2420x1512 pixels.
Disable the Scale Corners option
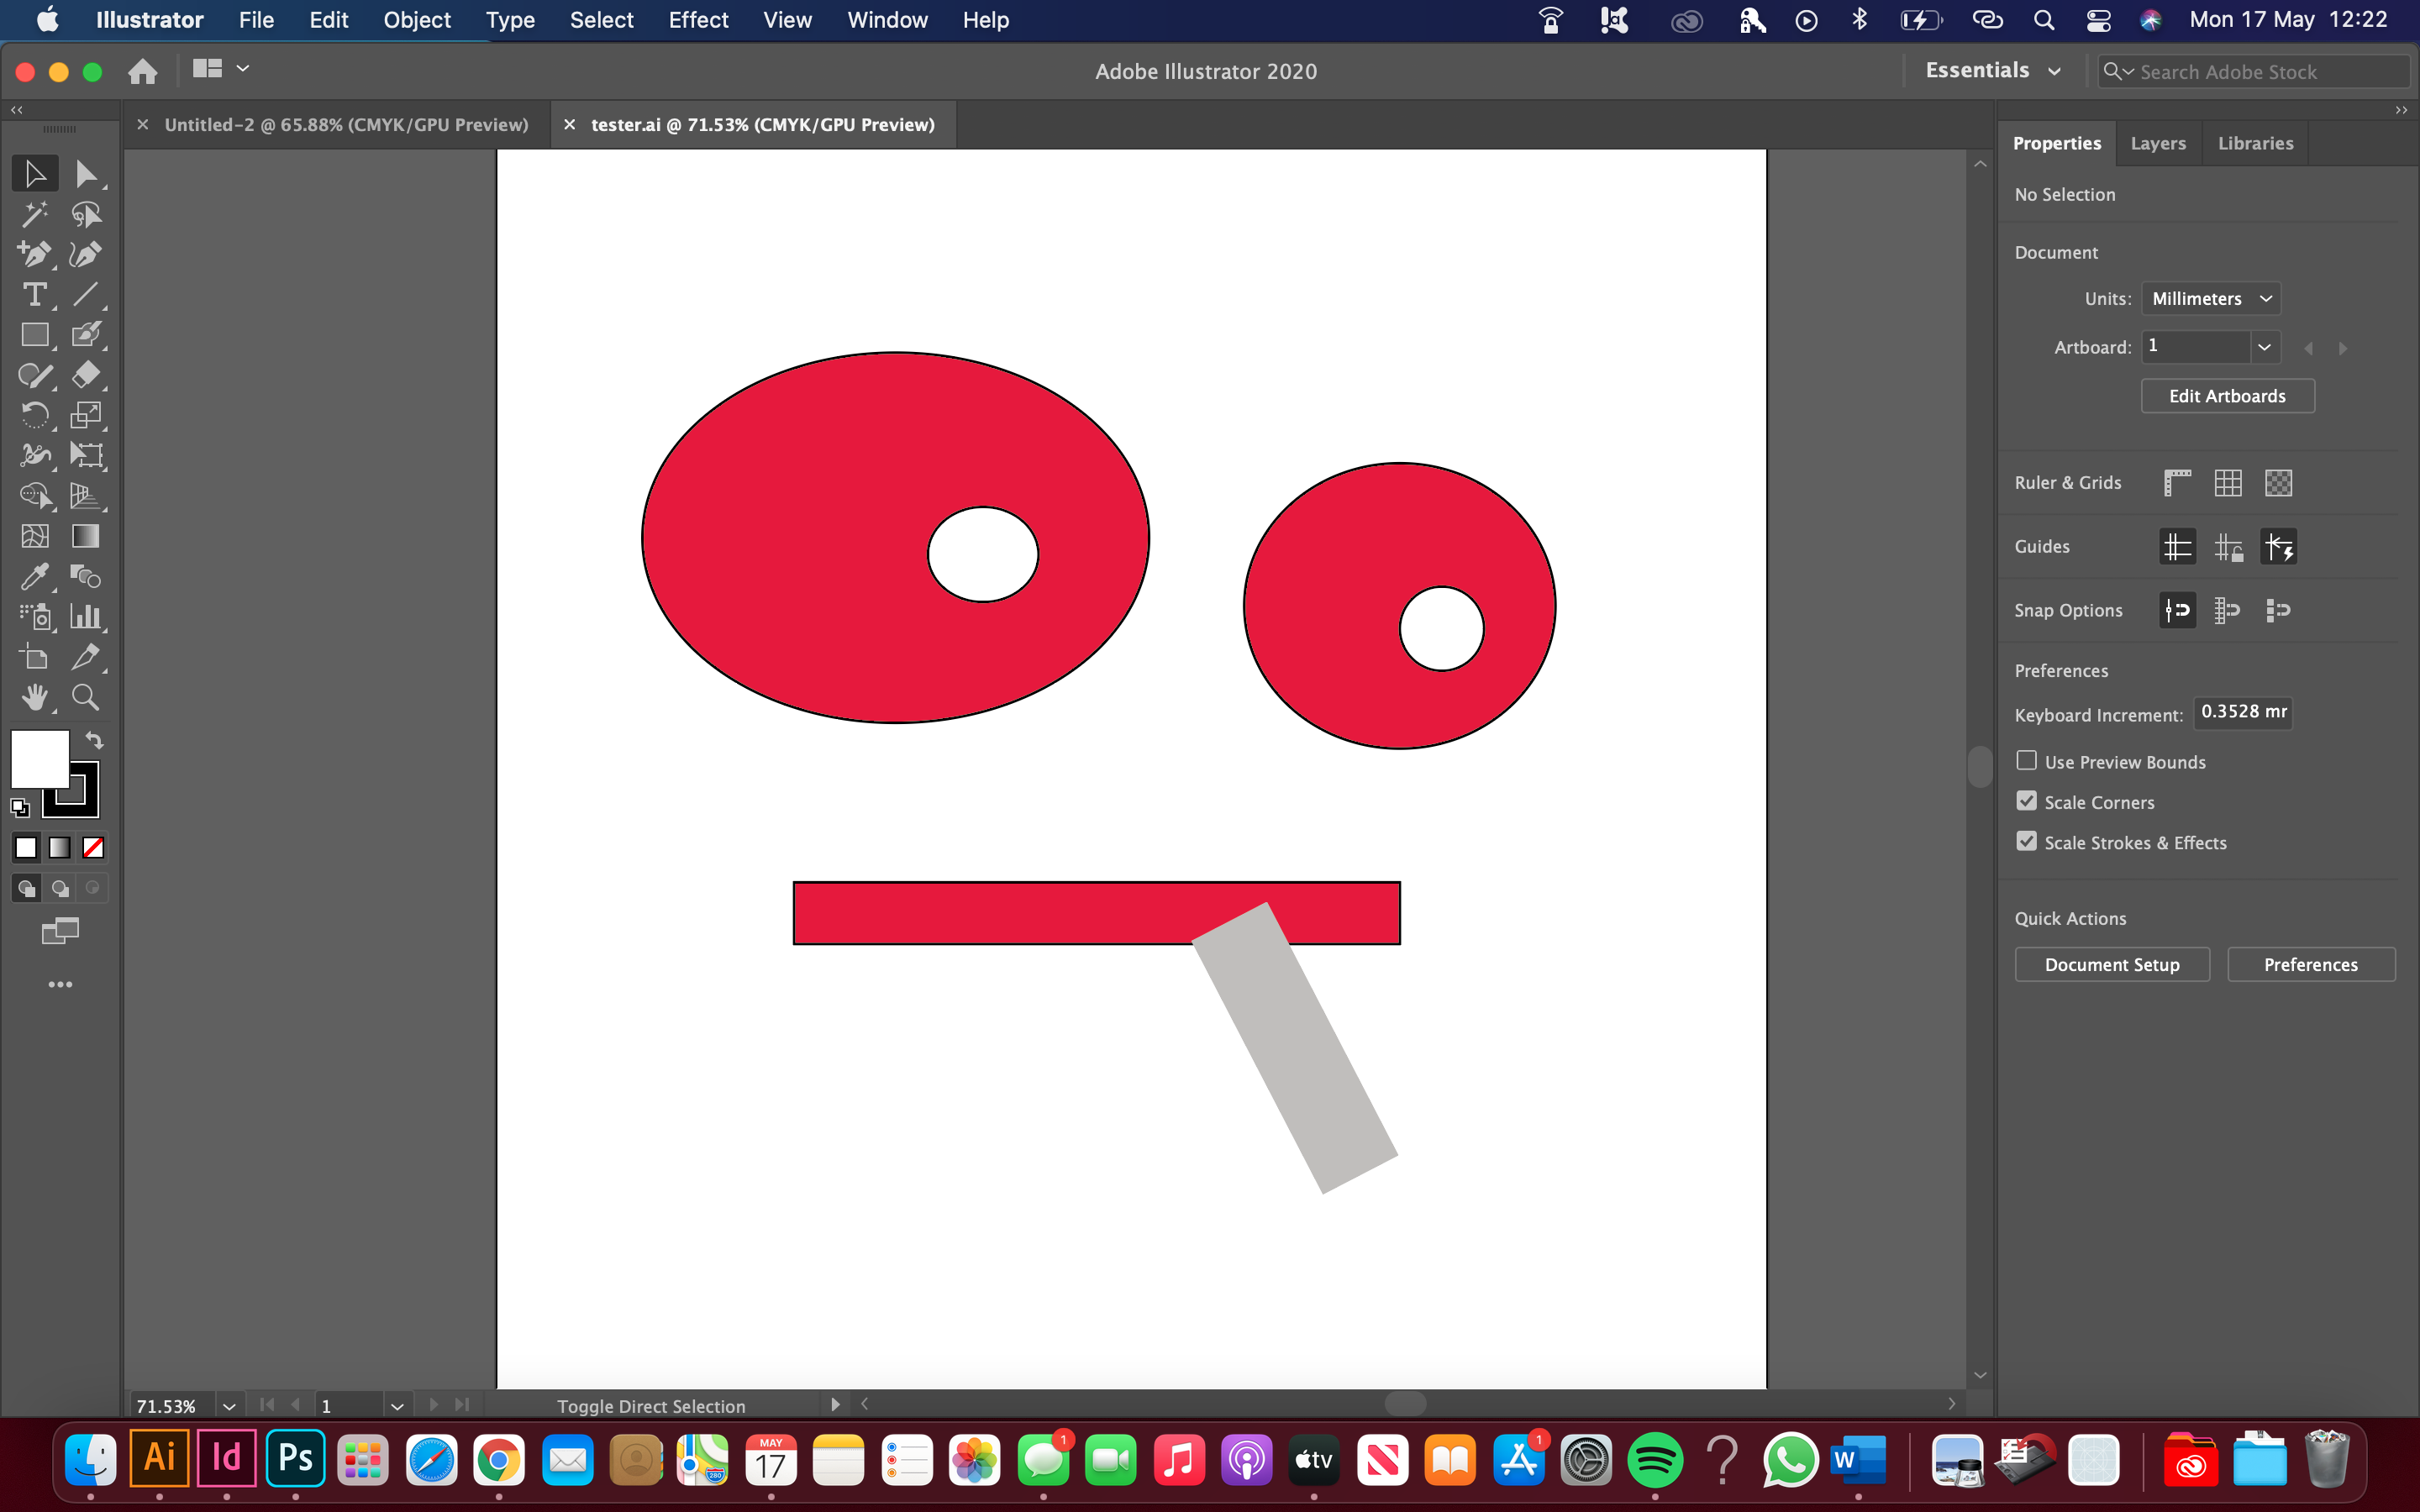[2026, 800]
